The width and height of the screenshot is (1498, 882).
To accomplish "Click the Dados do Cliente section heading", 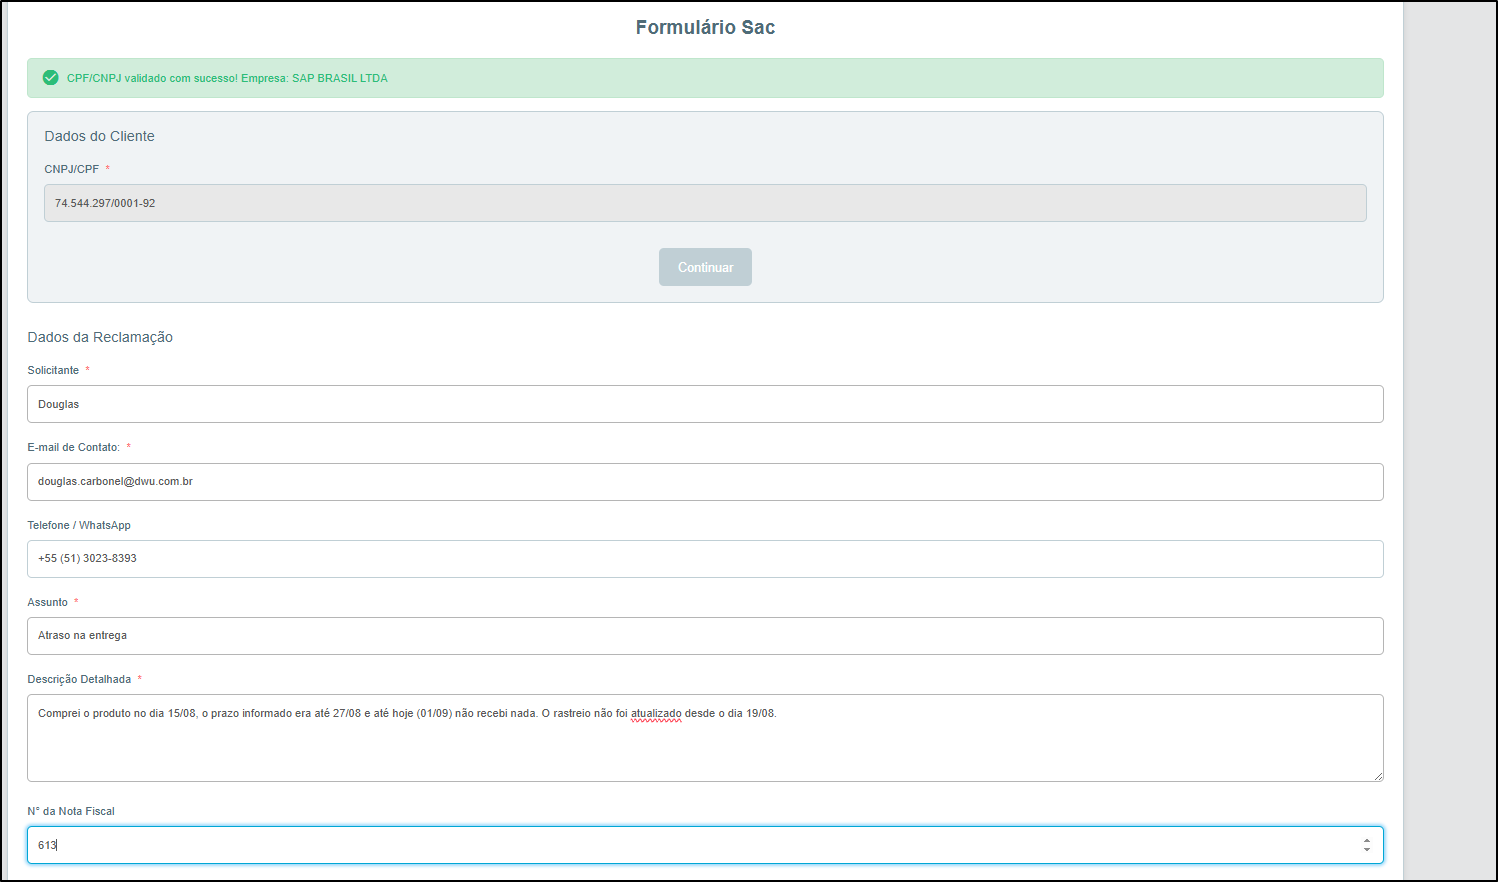I will click(x=99, y=136).
